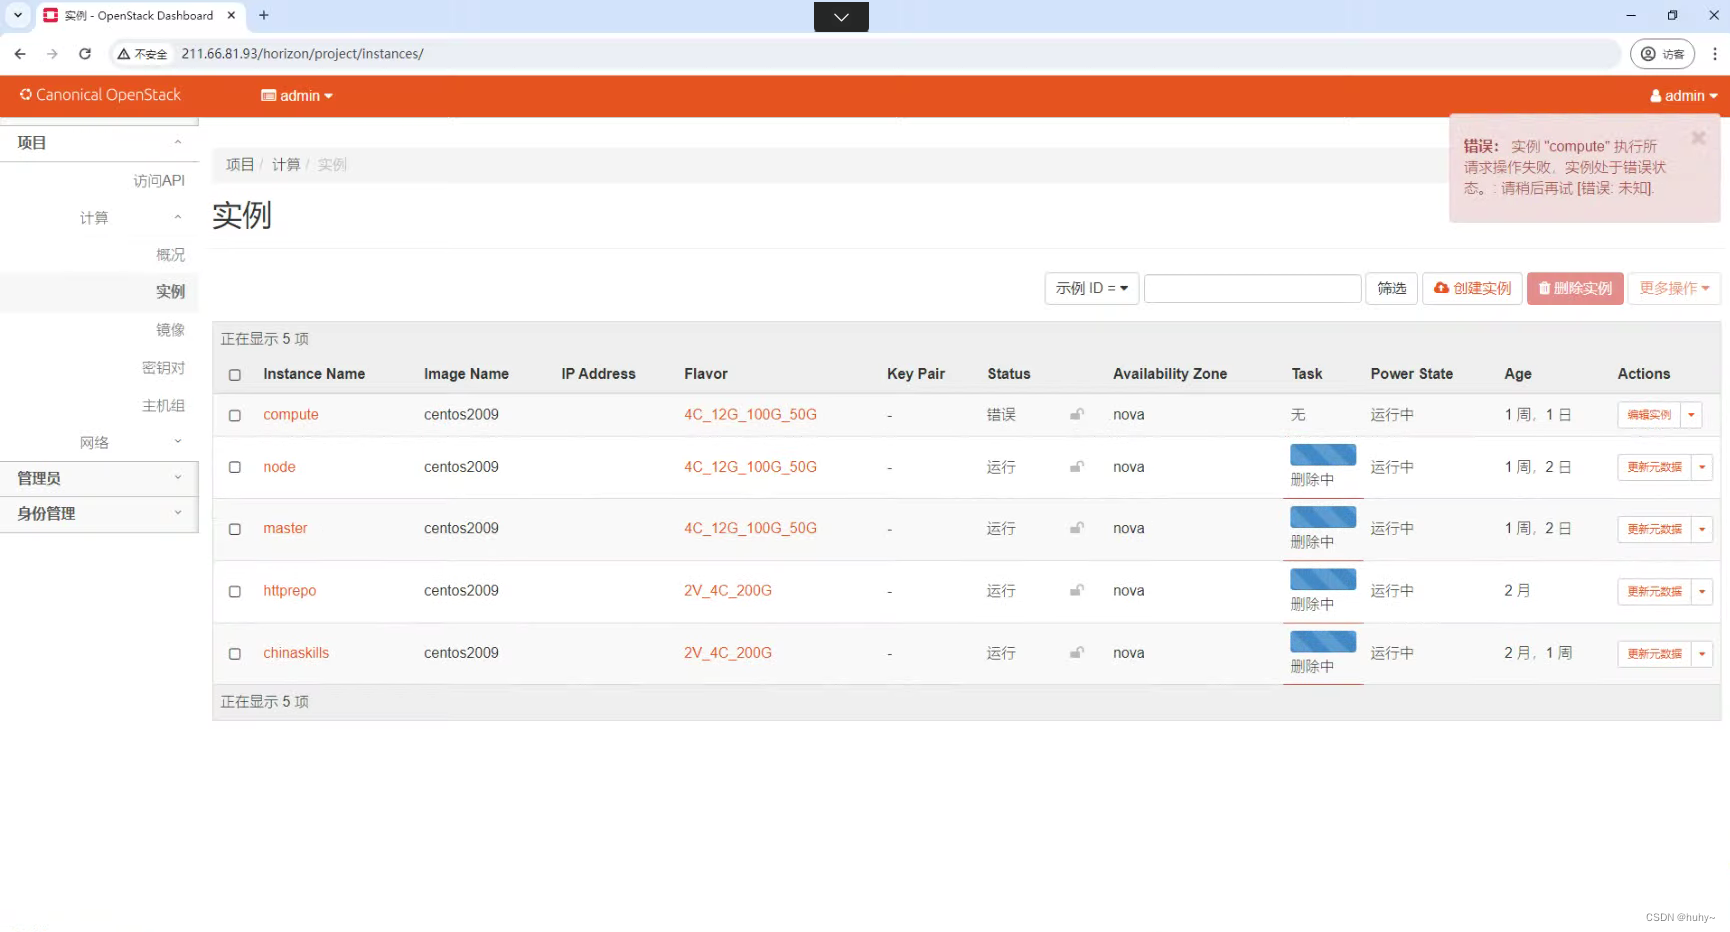The height and width of the screenshot is (932, 1730).
Task: Open the tab search chevron in title bar
Action: (x=17, y=15)
